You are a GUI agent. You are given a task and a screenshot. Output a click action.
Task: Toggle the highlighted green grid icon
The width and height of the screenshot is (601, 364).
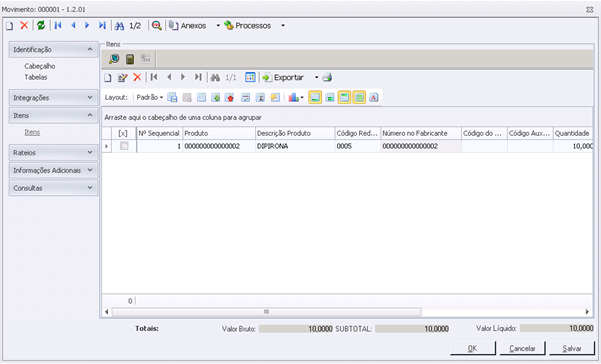359,98
